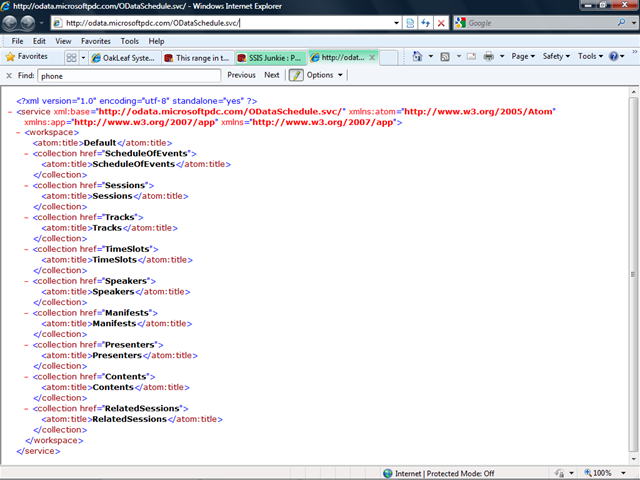The height and width of the screenshot is (480, 640).
Task: Collapse the TimeSlots collection node
Action: 27,249
